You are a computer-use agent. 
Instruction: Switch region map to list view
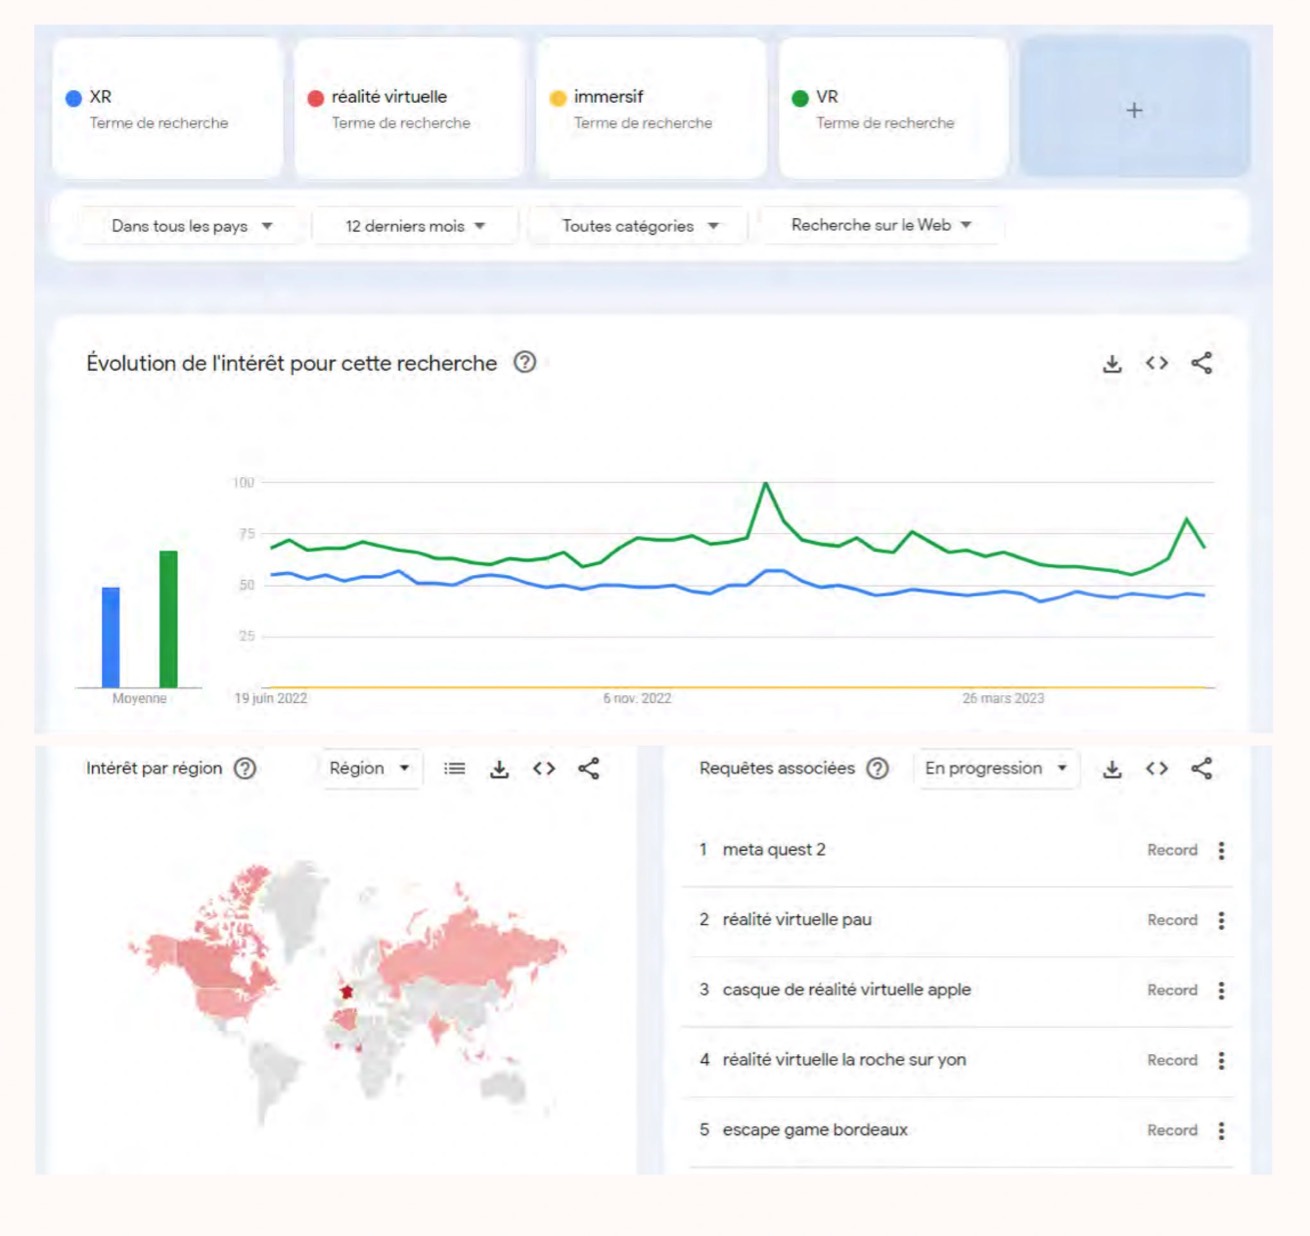click(454, 769)
